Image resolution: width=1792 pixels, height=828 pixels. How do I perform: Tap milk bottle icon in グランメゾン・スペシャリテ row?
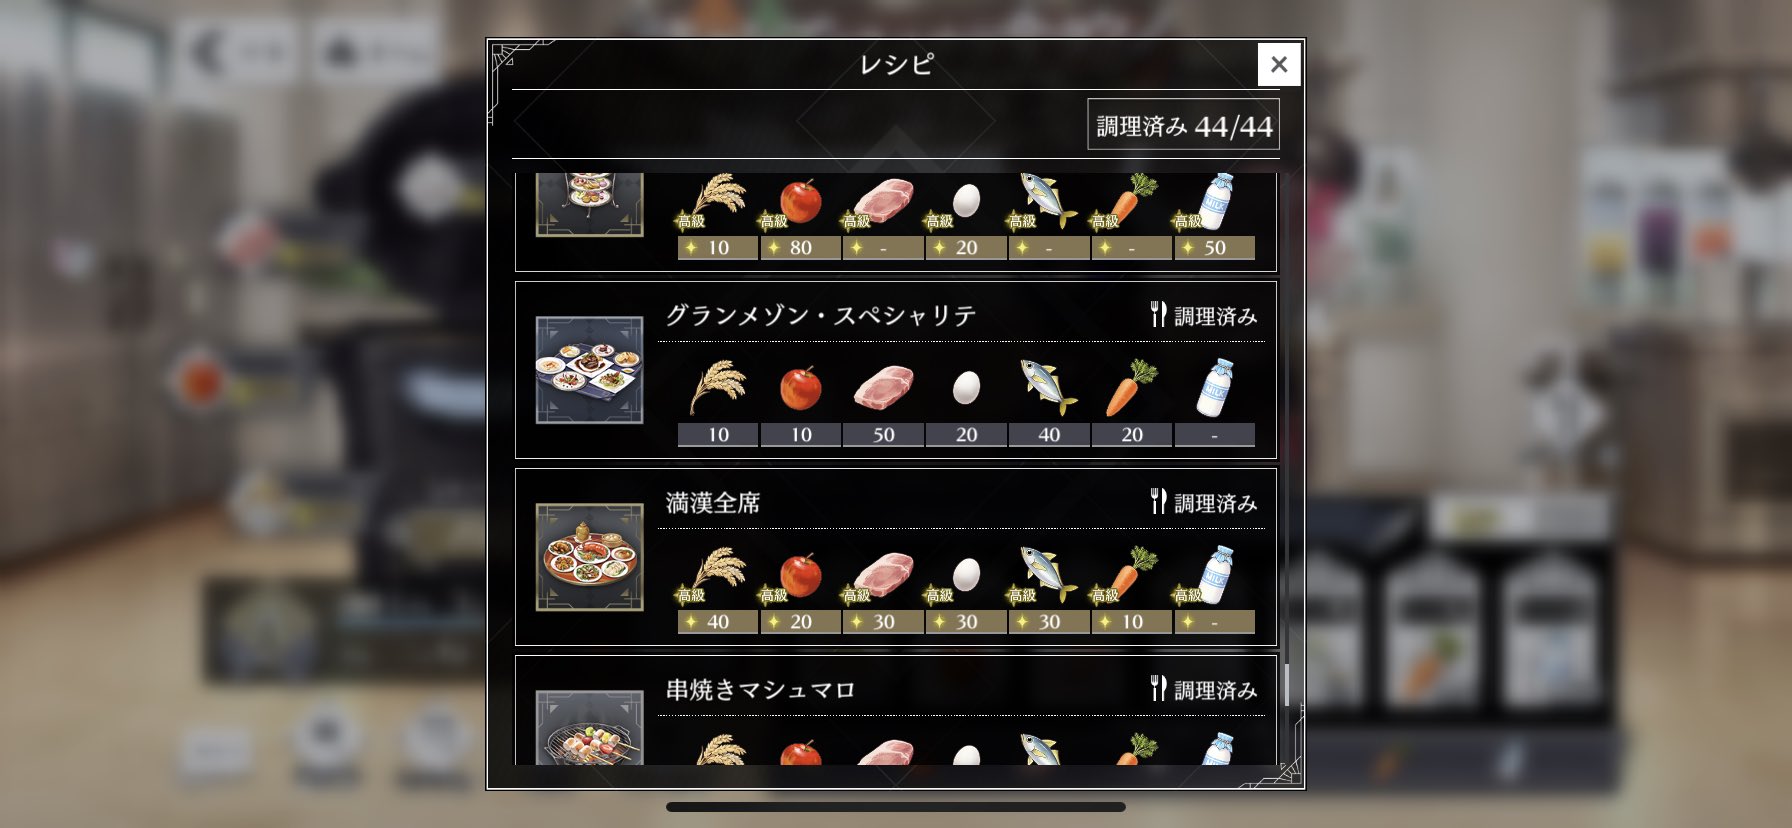point(1214,387)
